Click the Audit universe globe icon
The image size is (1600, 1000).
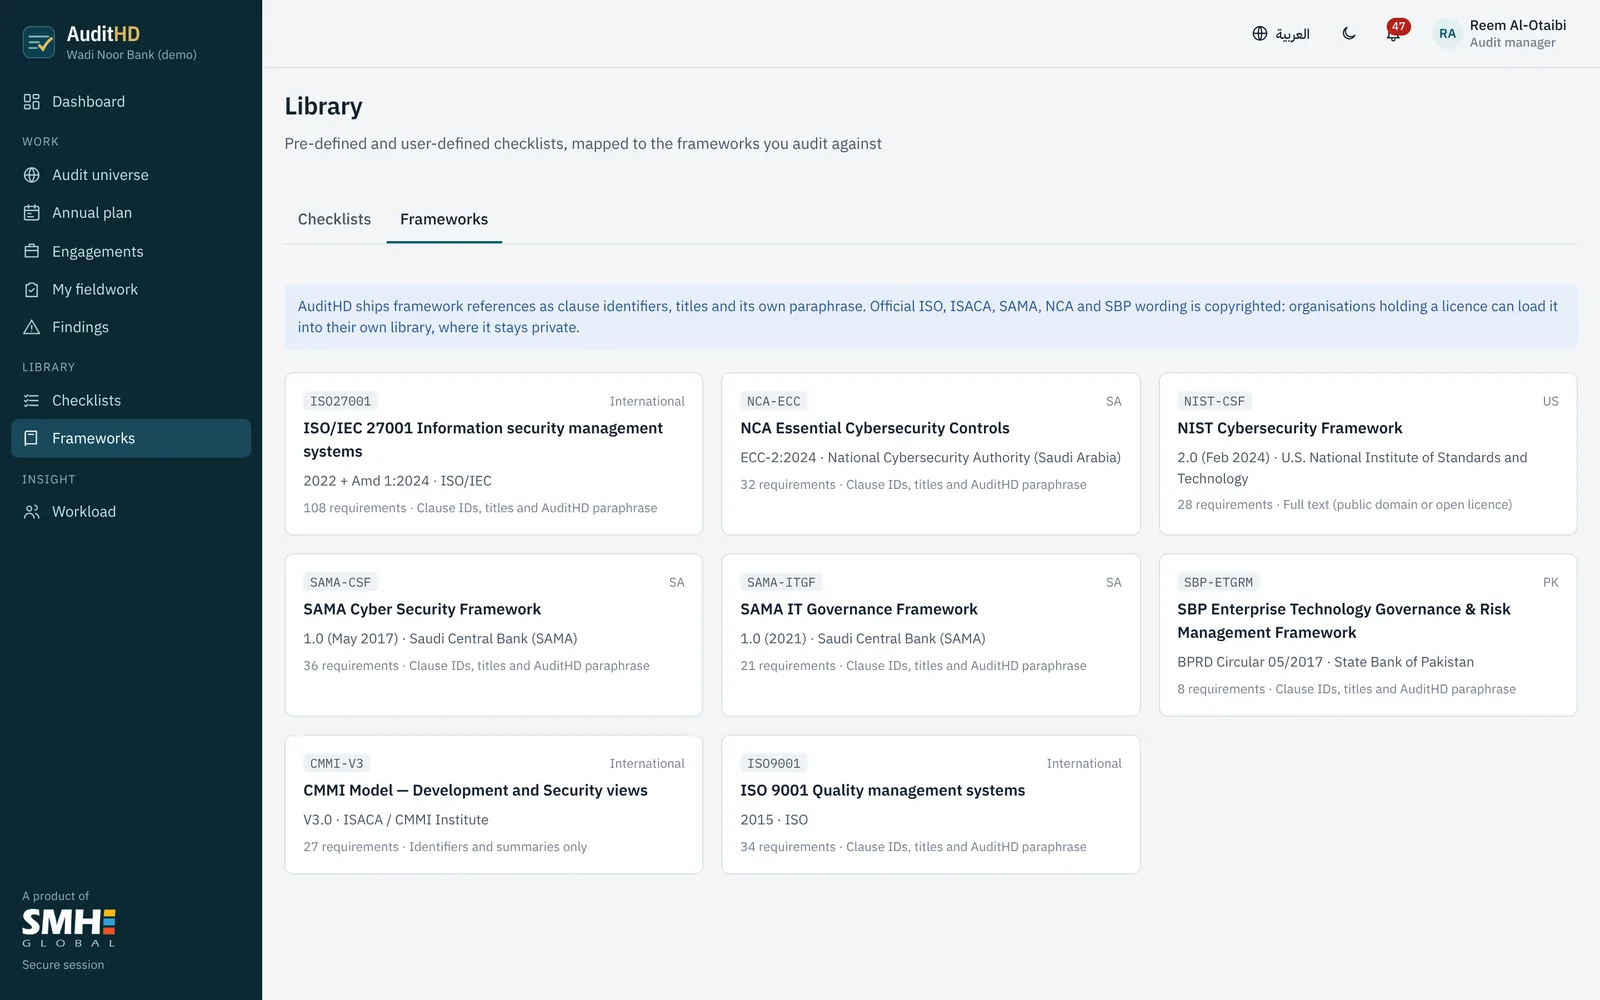pos(32,175)
